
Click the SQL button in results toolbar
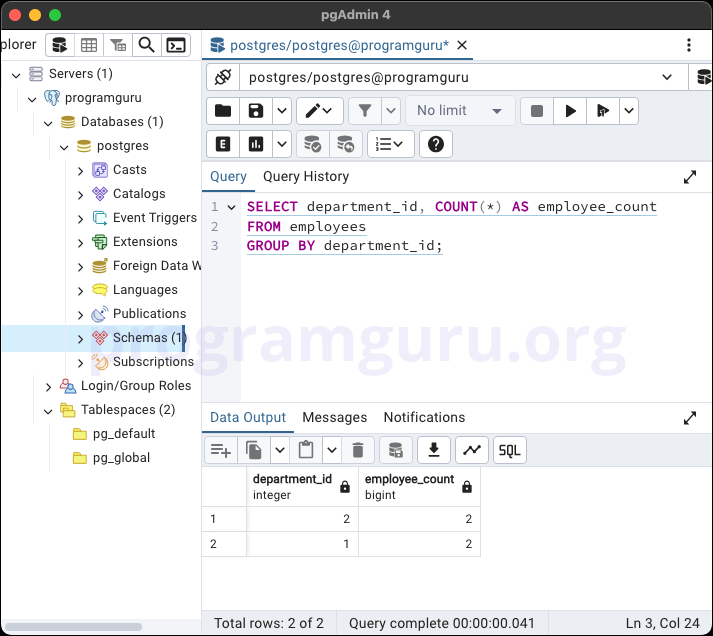pyautogui.click(x=509, y=450)
